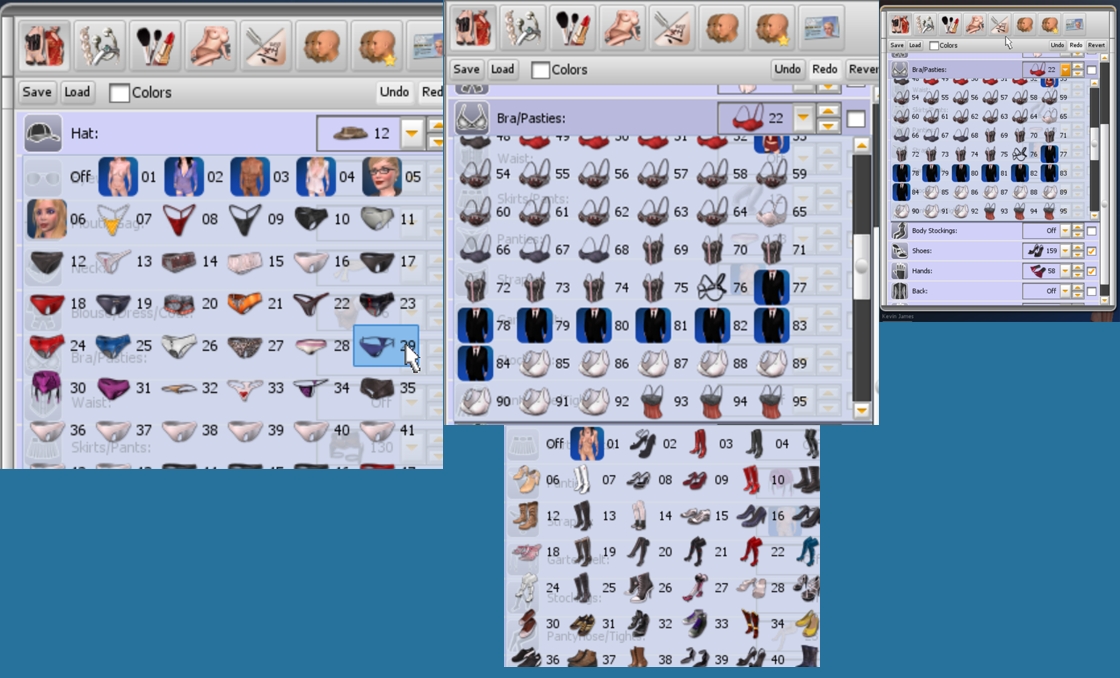Choose red corset item 93 in middle window
This screenshot has height=678, width=1120.
tap(653, 402)
